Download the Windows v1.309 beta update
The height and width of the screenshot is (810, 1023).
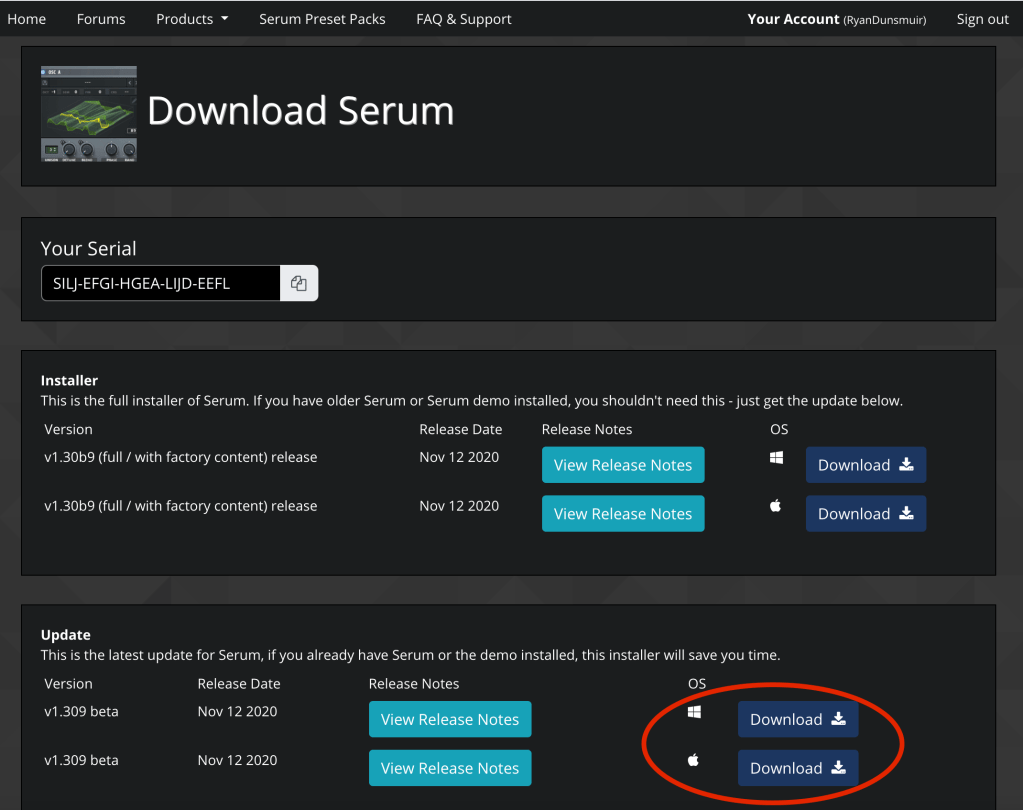tap(797, 720)
